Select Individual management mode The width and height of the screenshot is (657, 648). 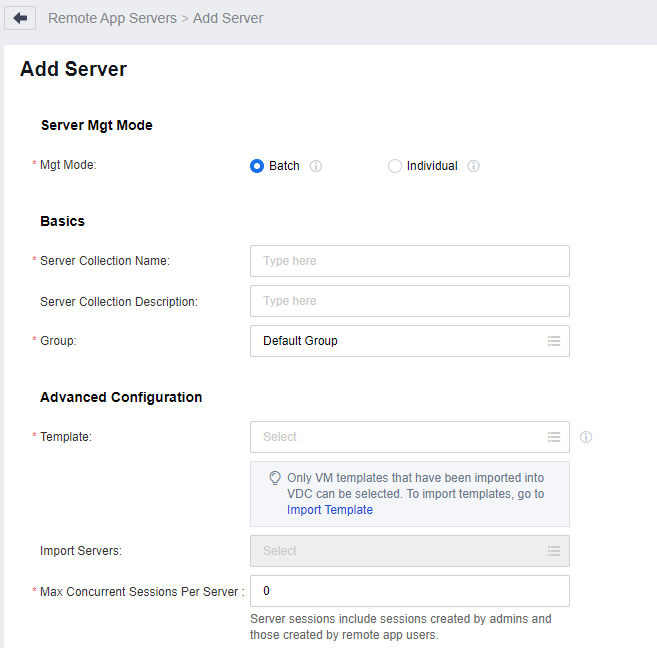coord(395,166)
